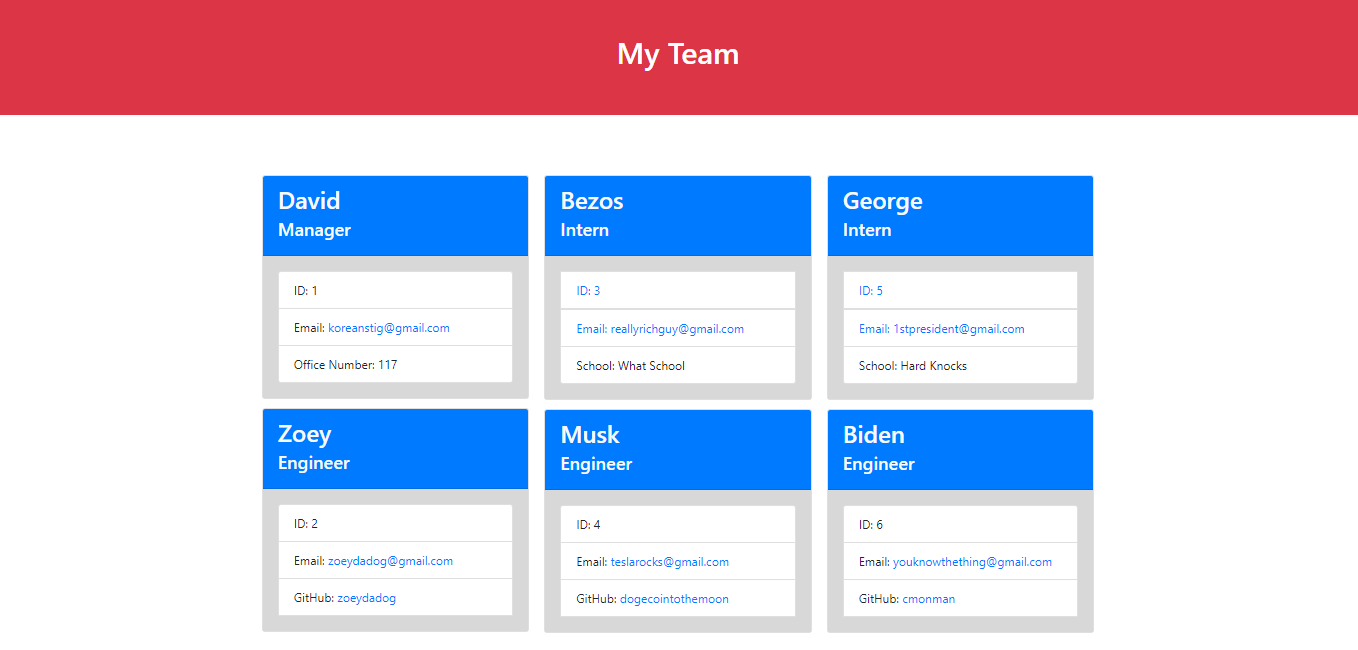Open Zoey's zoeydadog GitHub profile link
Screen dimensions: 1358x650
[365, 597]
